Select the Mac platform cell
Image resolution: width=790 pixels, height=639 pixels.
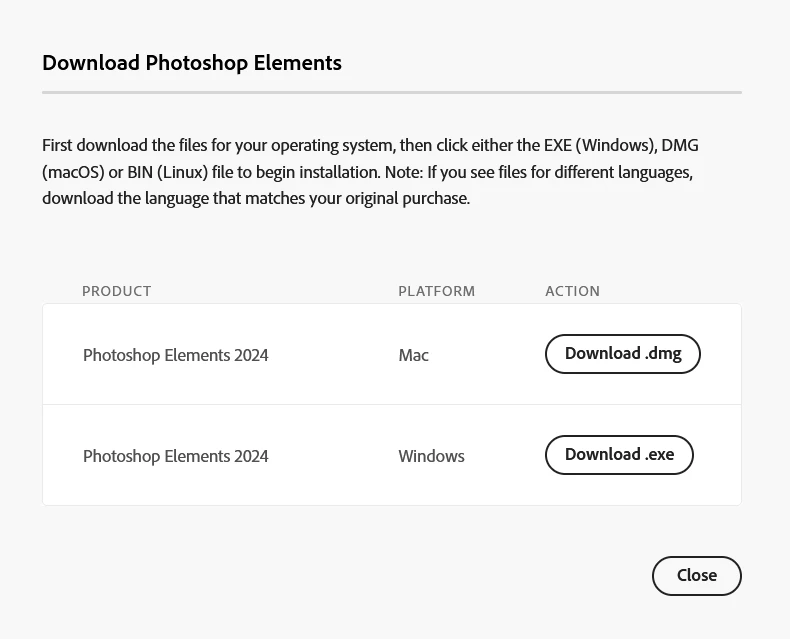click(413, 355)
